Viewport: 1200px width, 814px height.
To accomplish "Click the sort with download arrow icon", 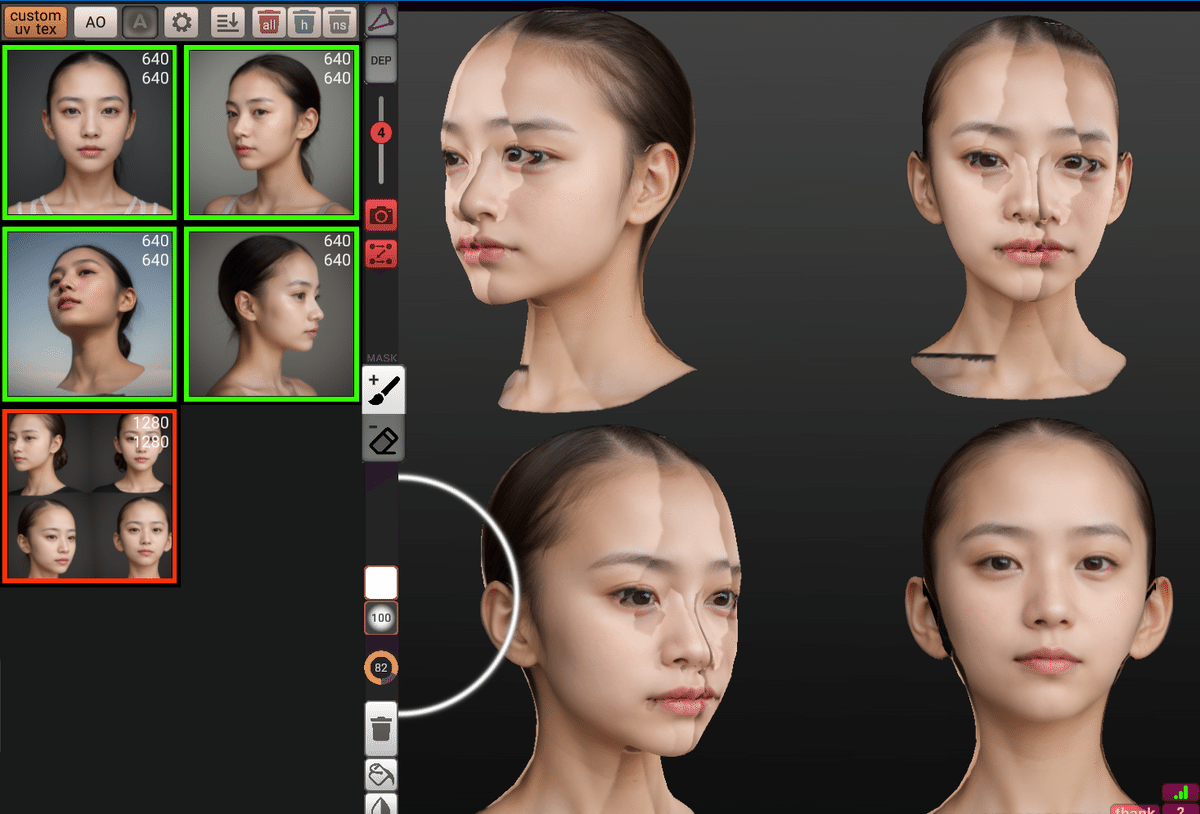I will click(227, 21).
